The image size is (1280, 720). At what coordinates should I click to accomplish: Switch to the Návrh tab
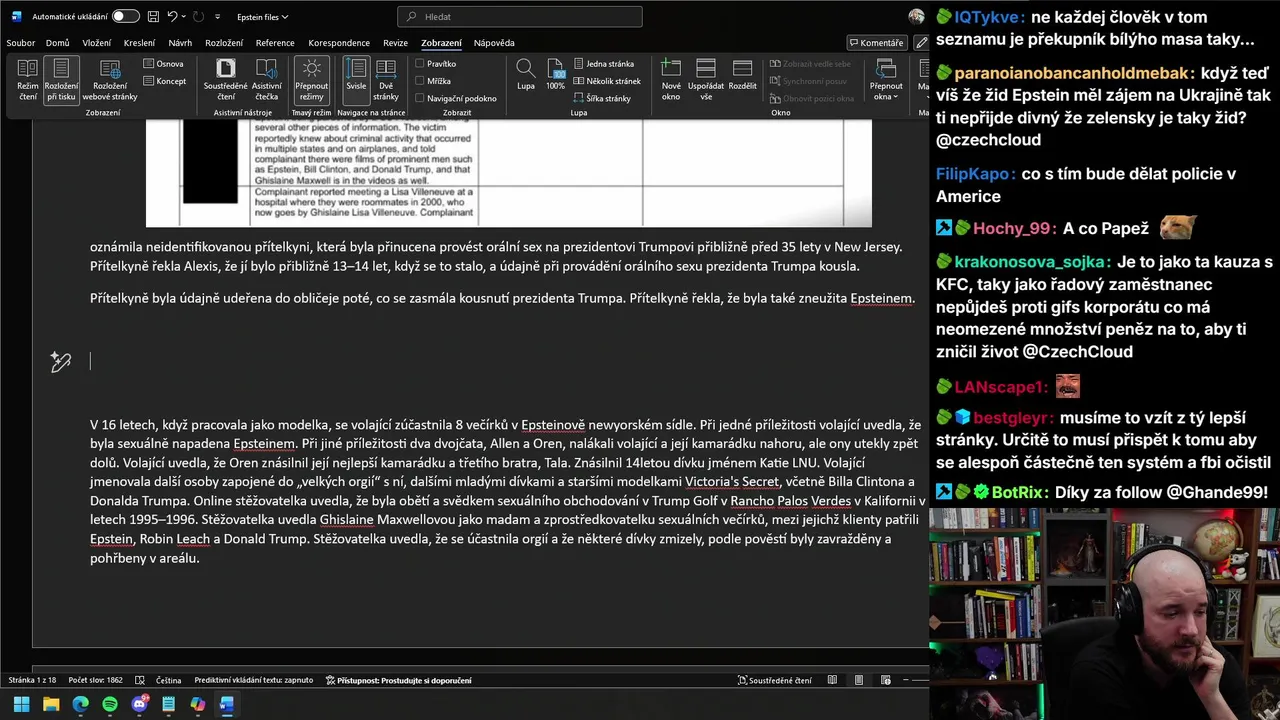click(180, 43)
